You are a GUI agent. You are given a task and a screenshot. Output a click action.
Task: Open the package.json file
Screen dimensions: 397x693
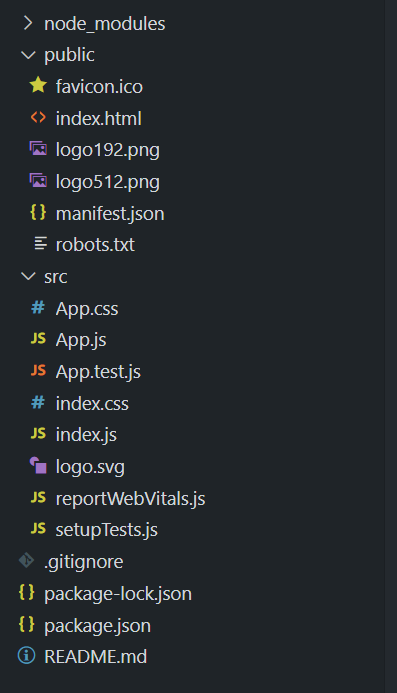pyautogui.click(x=98, y=626)
